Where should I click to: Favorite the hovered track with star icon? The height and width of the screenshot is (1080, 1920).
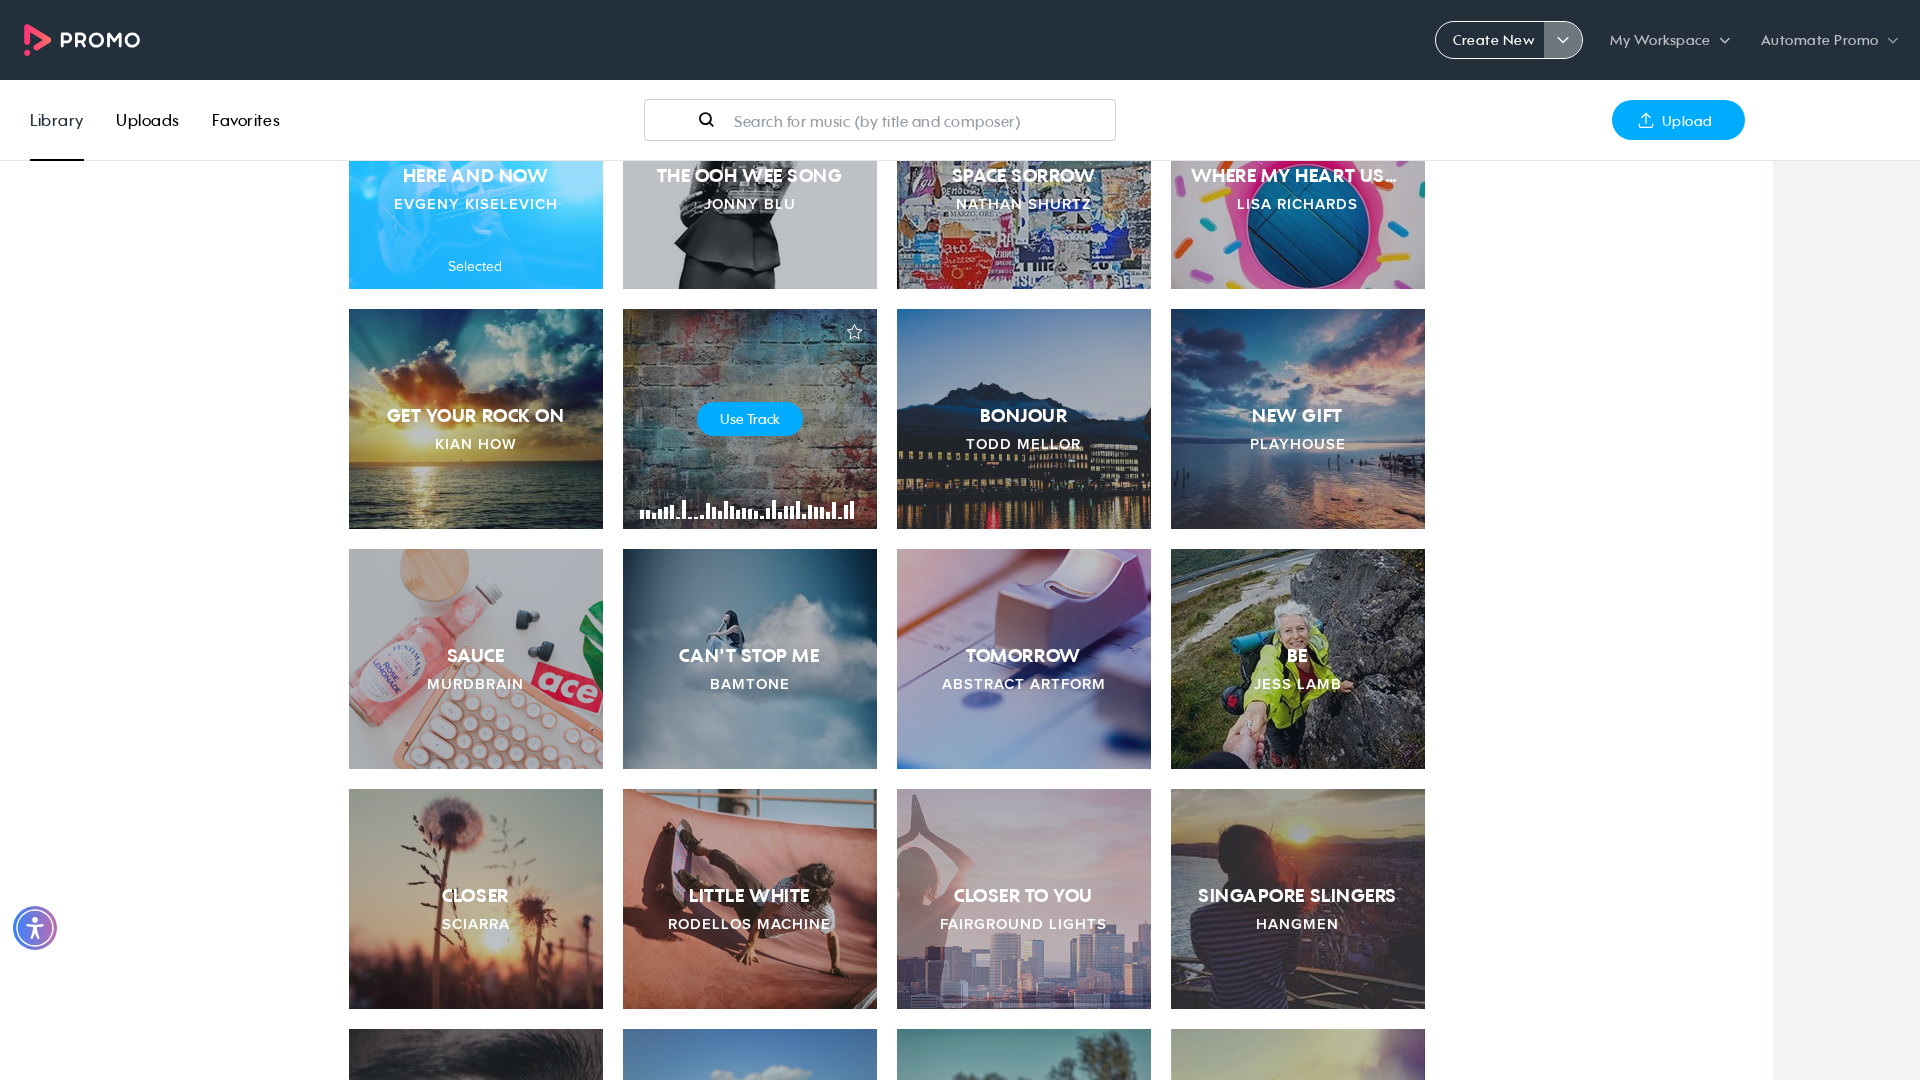coord(854,332)
